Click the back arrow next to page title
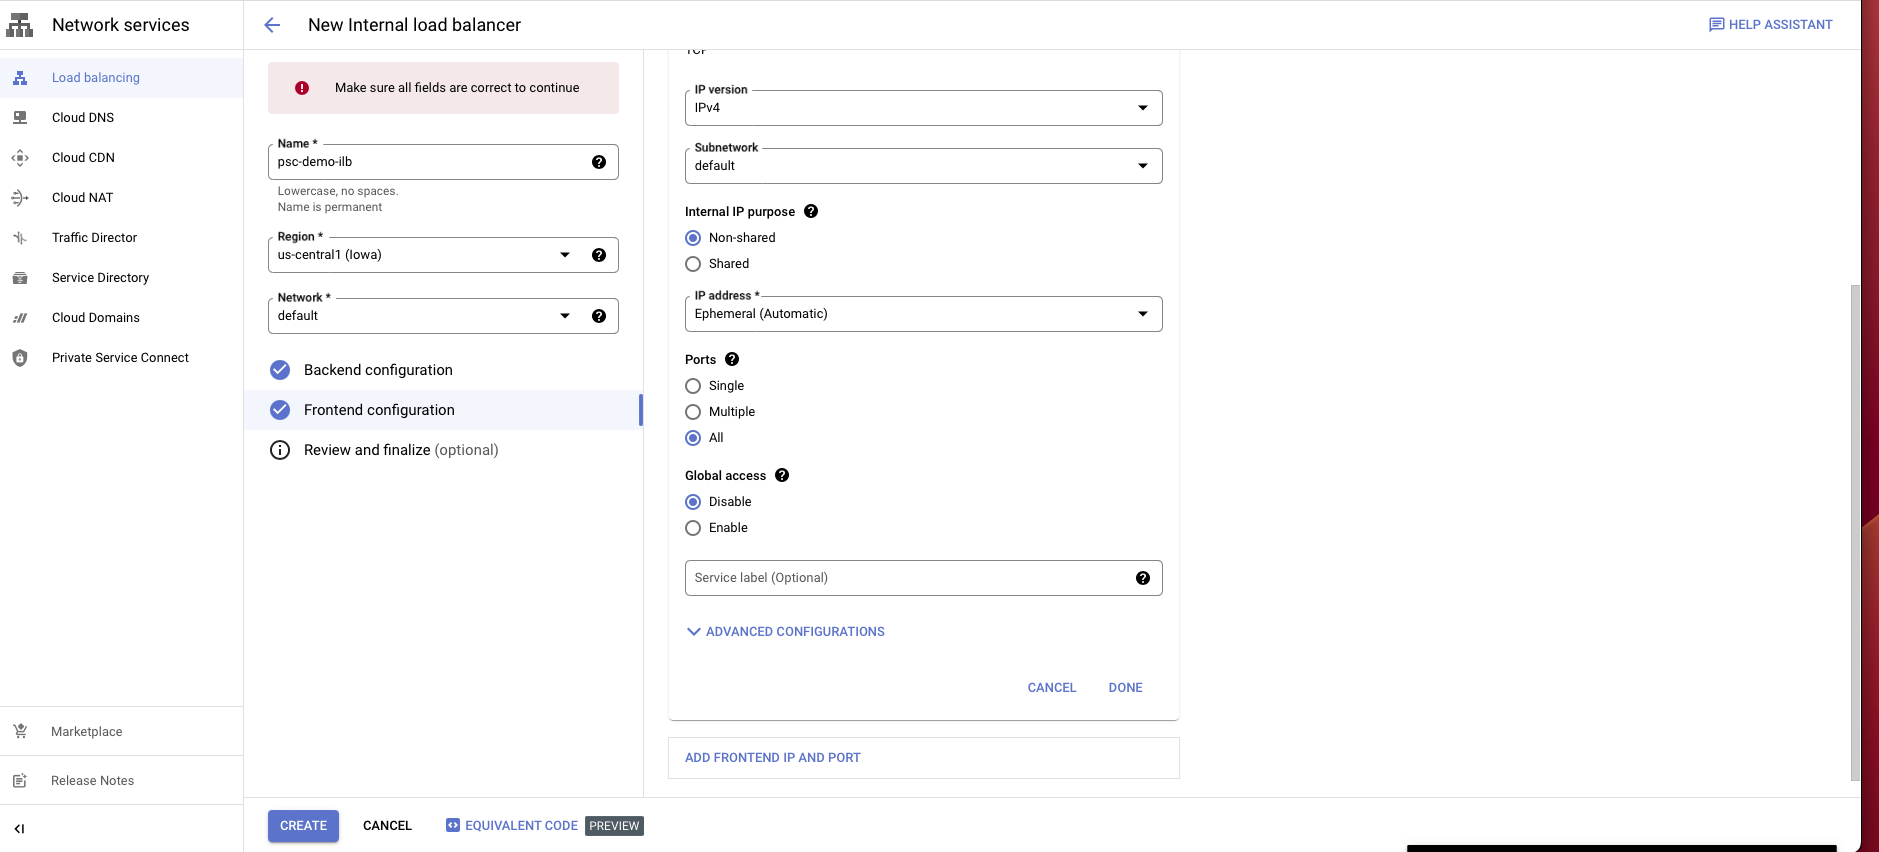Image resolution: width=1879 pixels, height=852 pixels. [x=272, y=25]
